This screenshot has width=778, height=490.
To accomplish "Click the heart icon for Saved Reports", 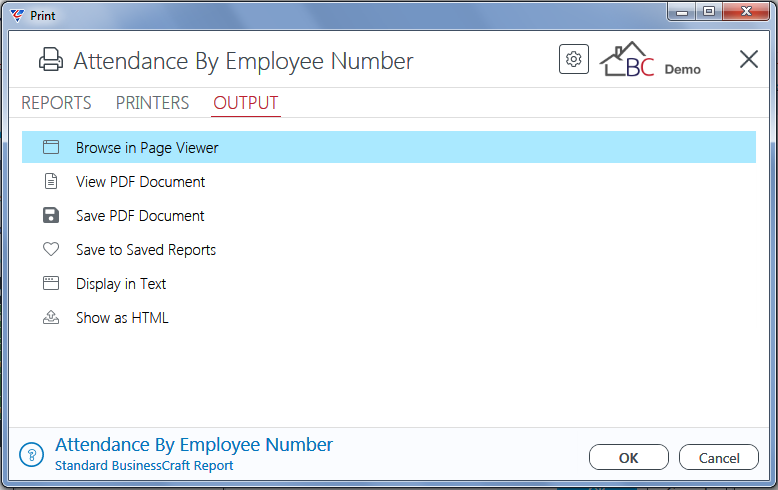I will click(x=51, y=249).
